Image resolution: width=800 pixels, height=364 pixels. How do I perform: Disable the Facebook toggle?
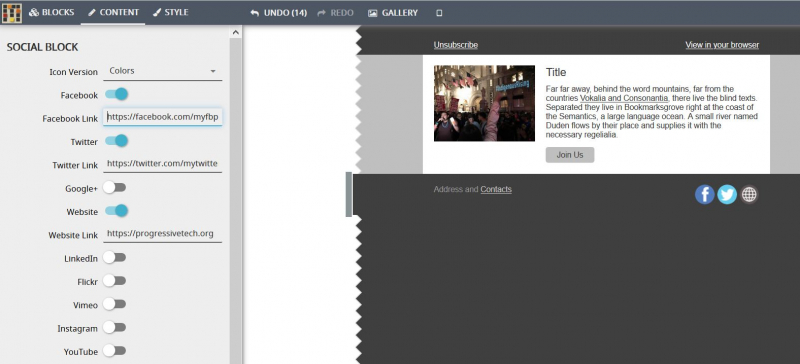(116, 94)
